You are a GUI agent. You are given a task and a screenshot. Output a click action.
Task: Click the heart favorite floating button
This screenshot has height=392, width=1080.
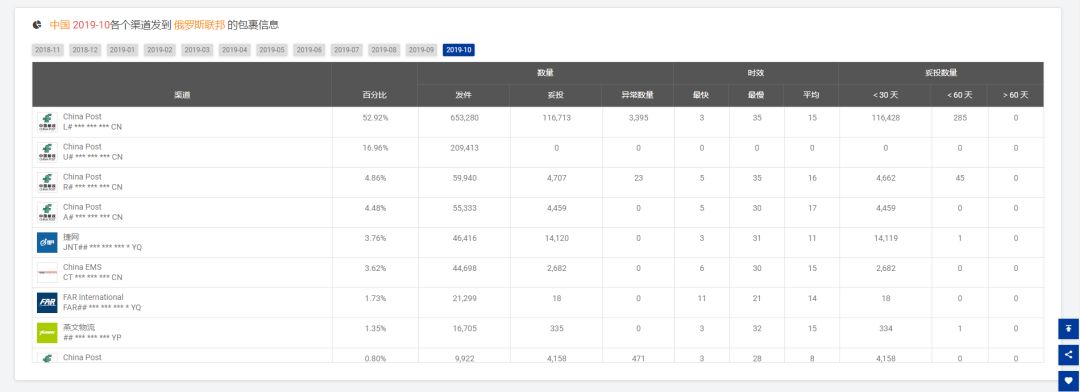coord(1068,380)
